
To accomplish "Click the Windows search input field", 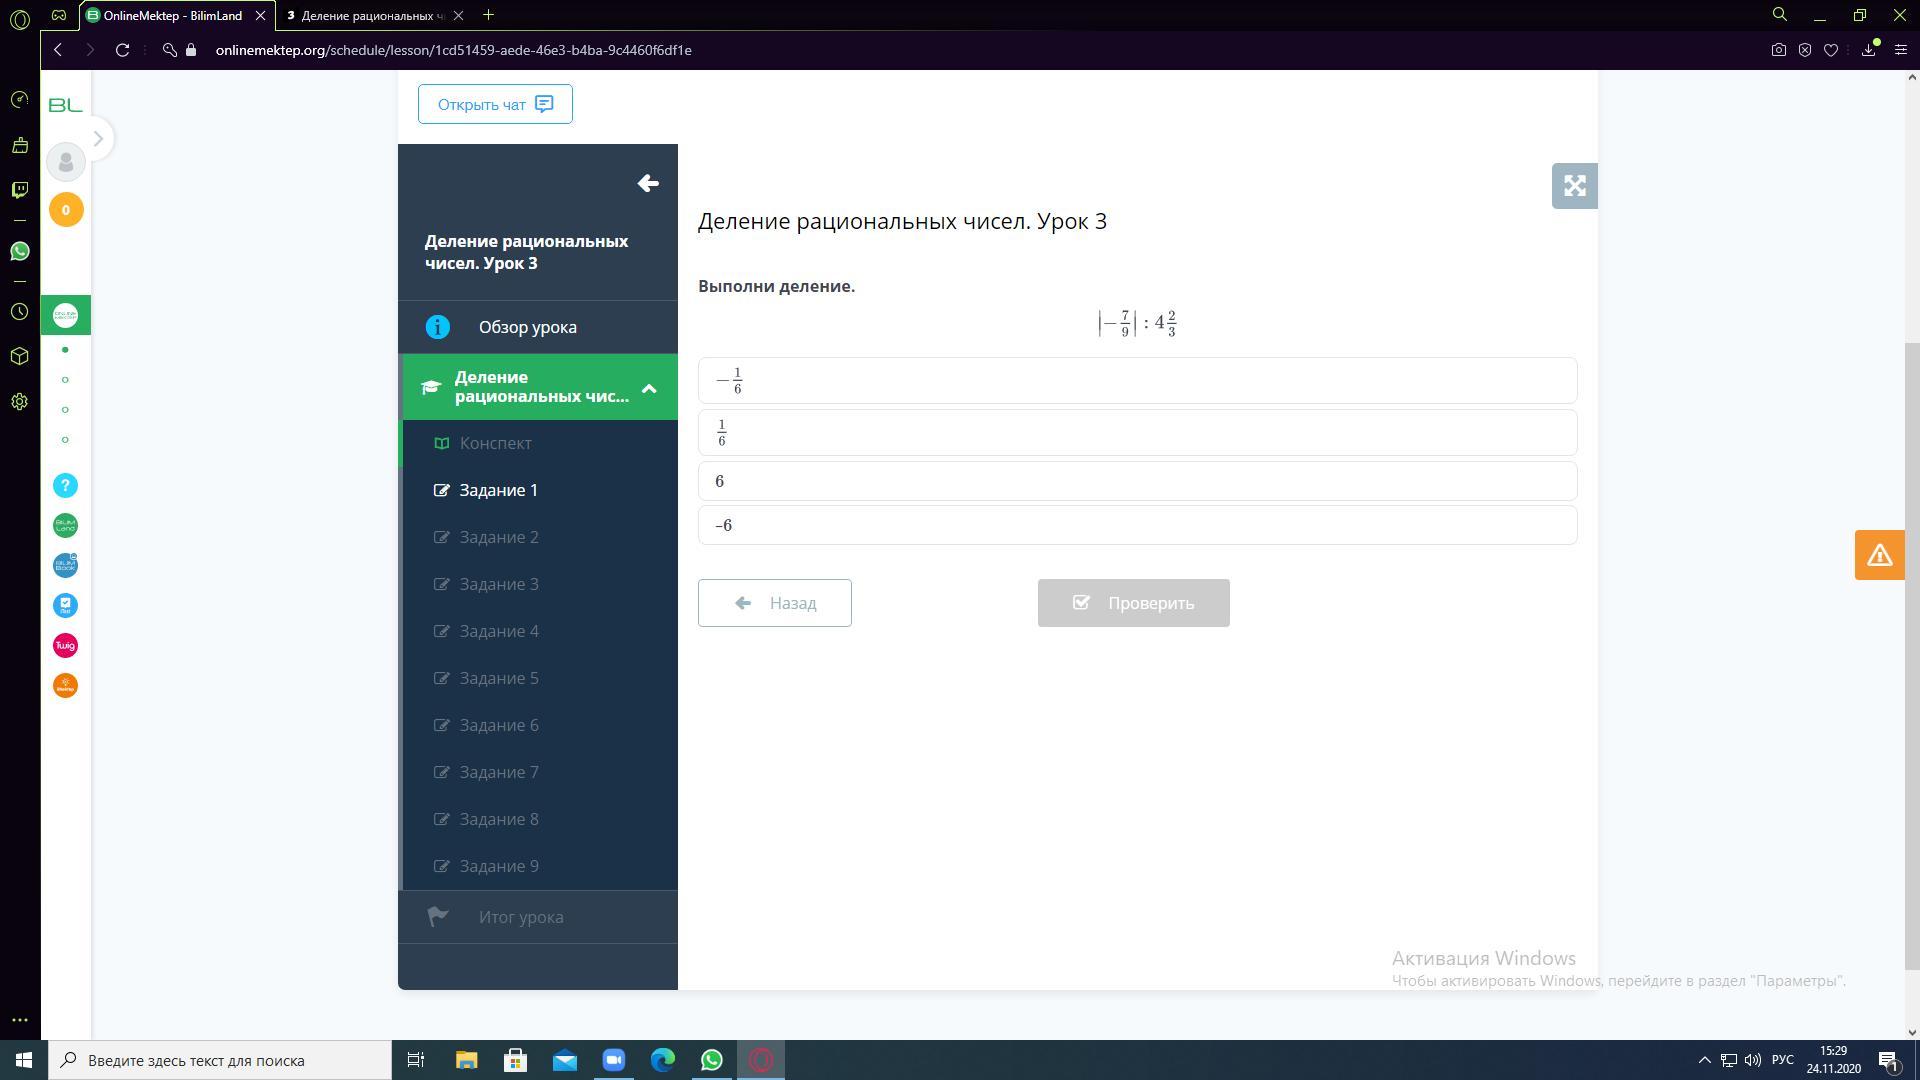I will click(x=222, y=1060).
